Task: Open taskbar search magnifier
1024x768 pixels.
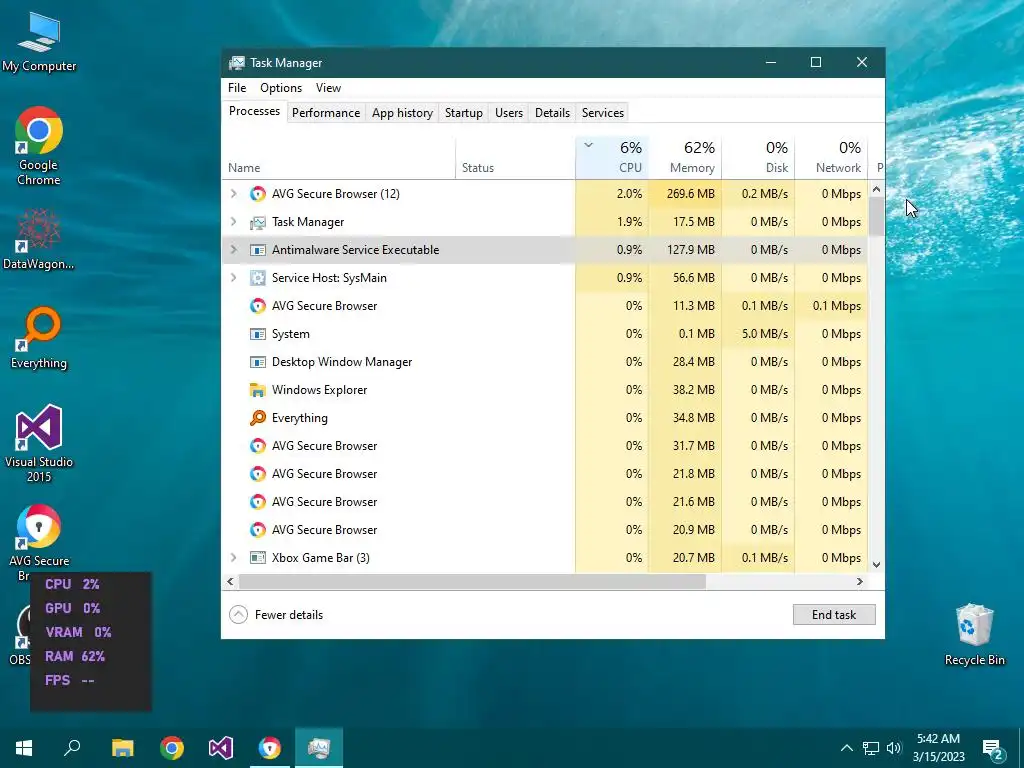Action: (72, 748)
